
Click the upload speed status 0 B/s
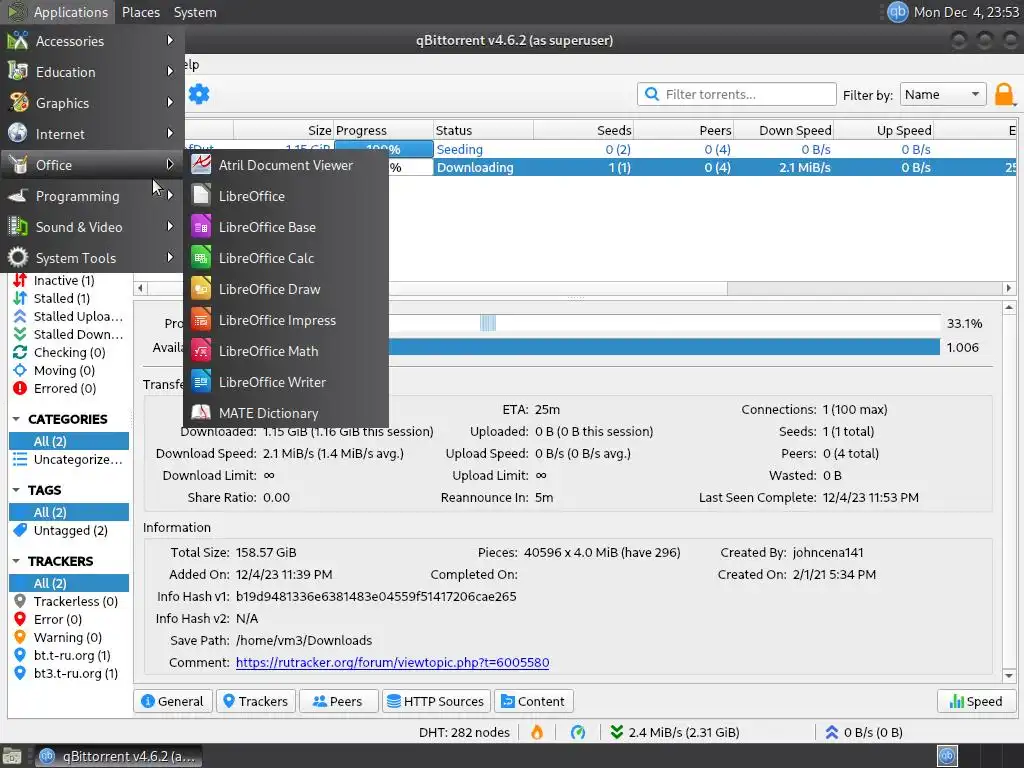[x=864, y=732]
